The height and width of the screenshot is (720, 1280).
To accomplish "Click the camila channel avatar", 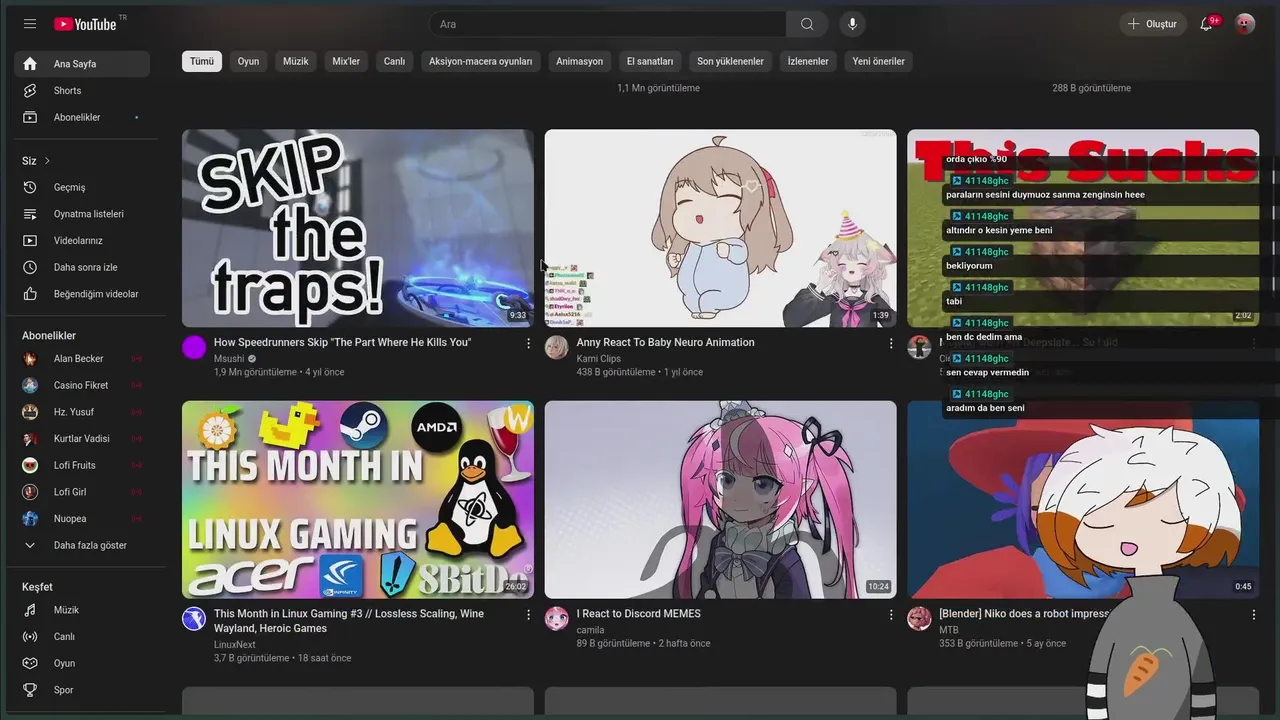I will (x=557, y=619).
